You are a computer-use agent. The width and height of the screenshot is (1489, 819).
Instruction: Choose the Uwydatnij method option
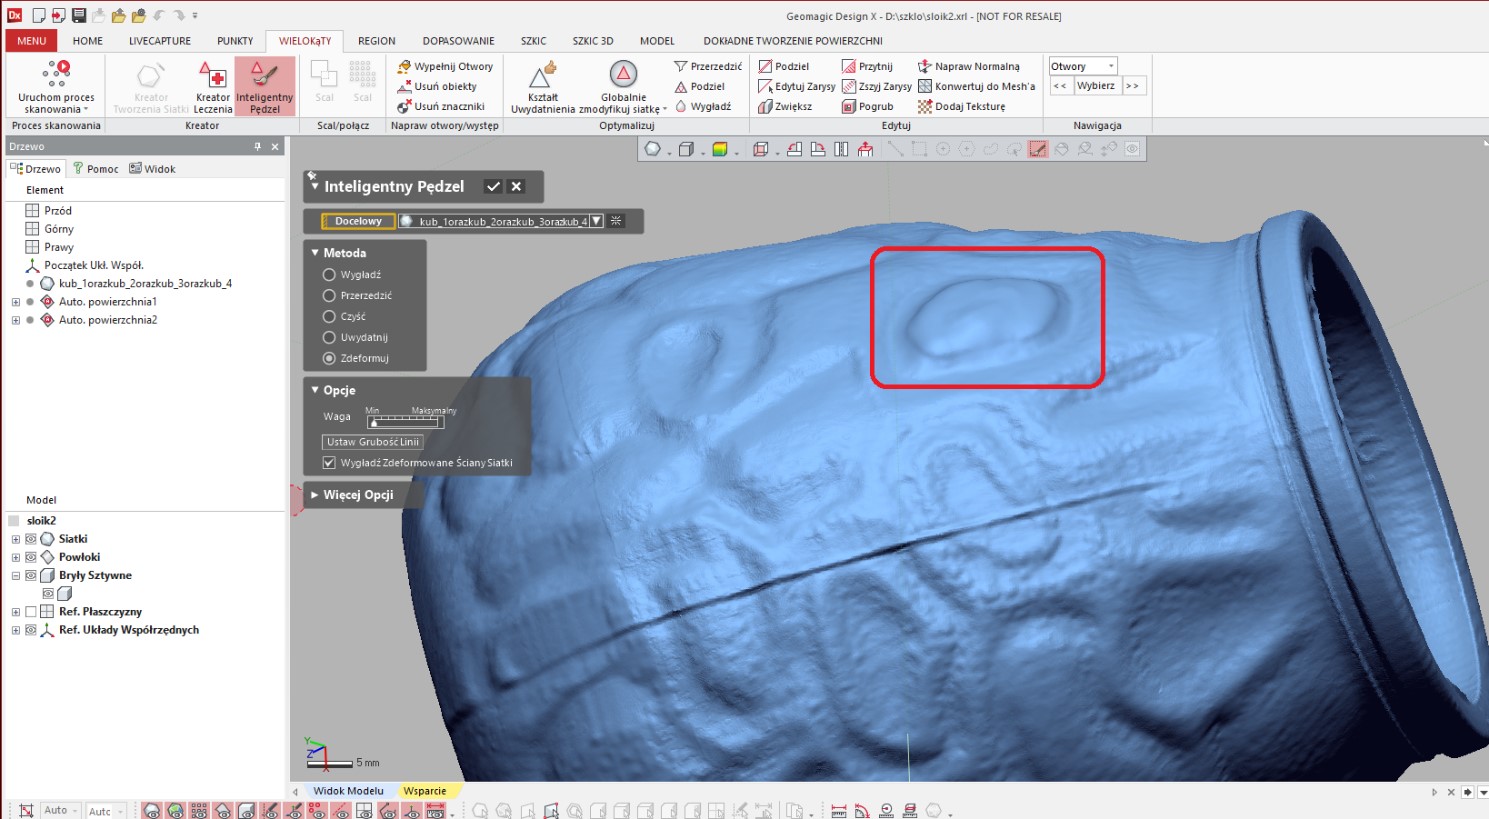pos(329,337)
